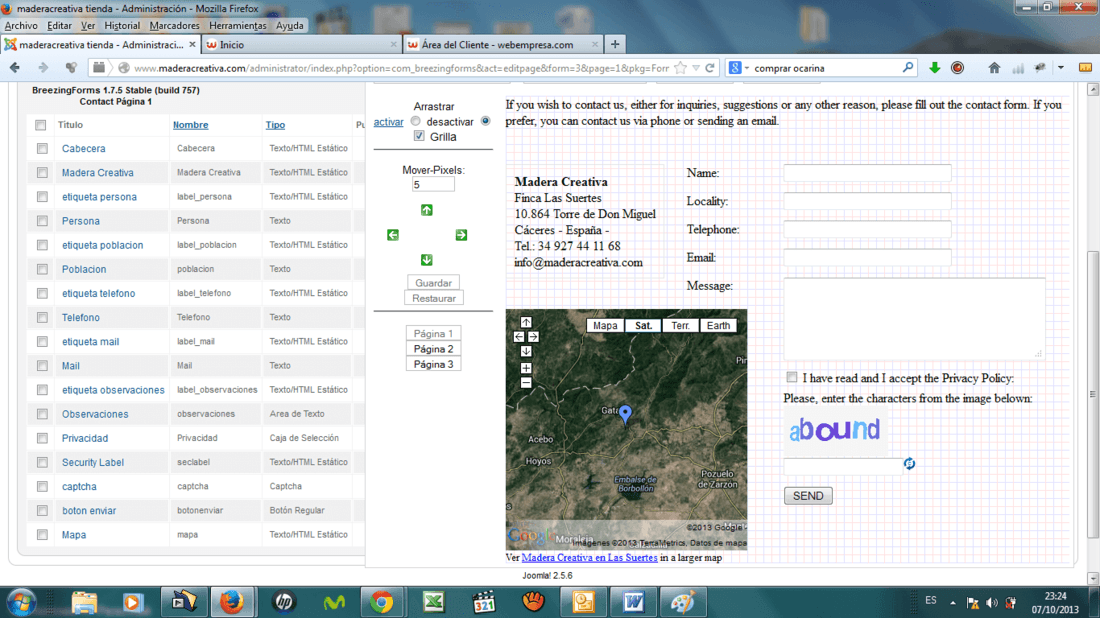Click the Name input field
Screen dimensions: 1100x618
tap(867, 173)
